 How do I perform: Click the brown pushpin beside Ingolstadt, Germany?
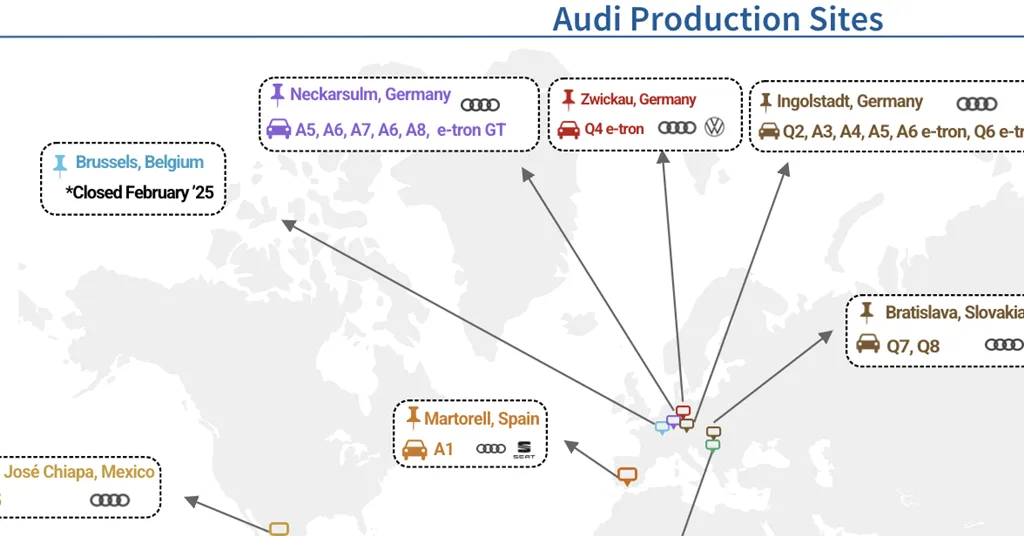765,101
